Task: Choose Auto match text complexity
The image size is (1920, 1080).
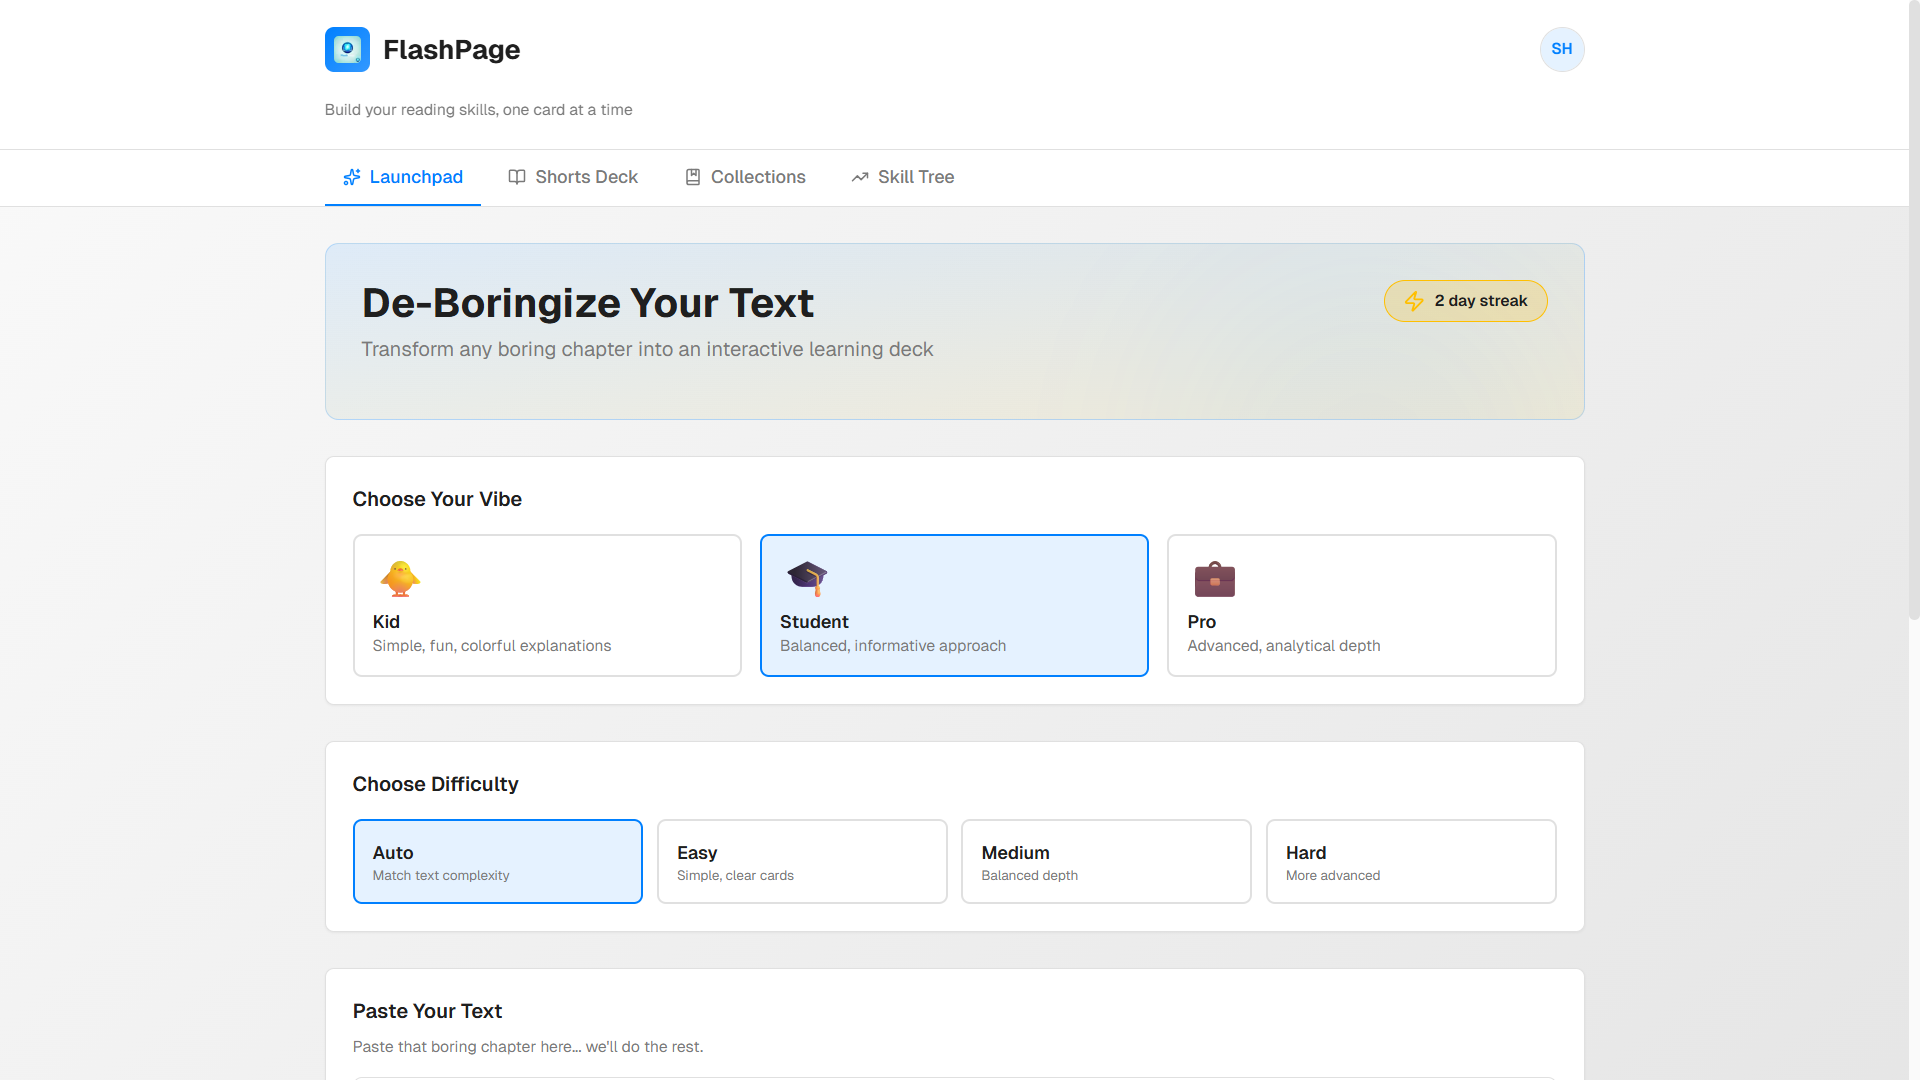Action: pos(497,861)
